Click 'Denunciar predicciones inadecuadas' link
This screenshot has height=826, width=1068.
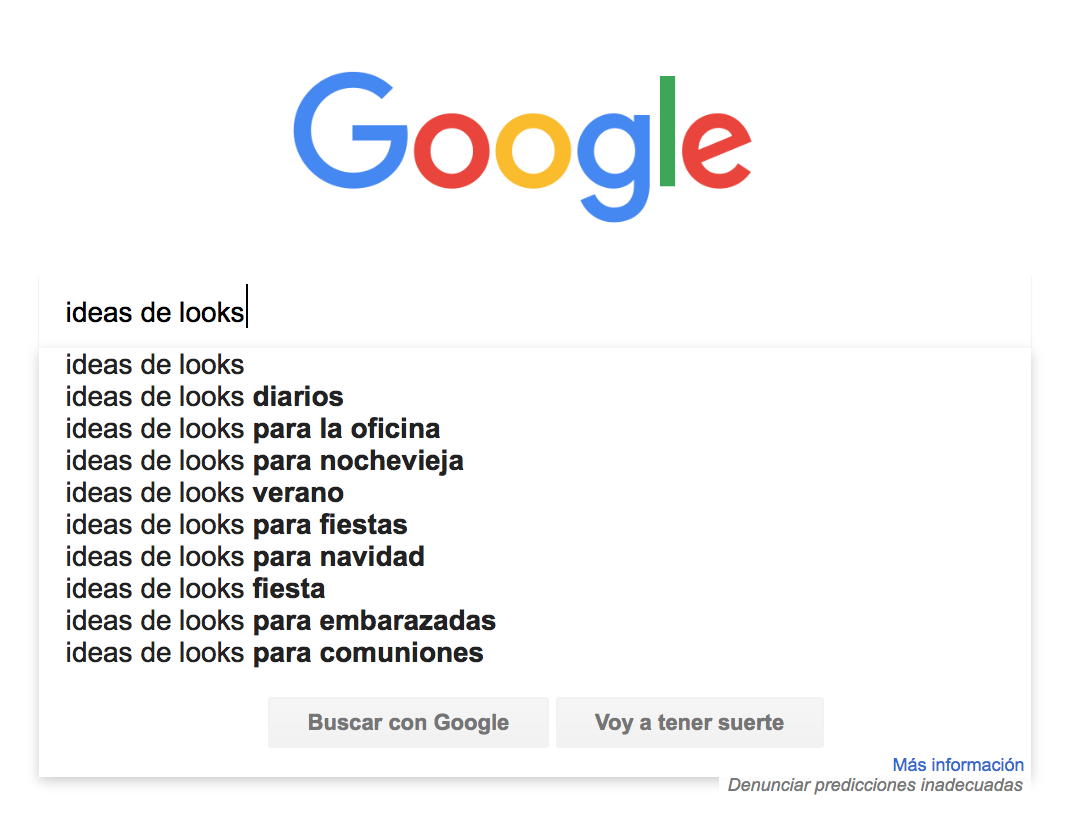[875, 785]
